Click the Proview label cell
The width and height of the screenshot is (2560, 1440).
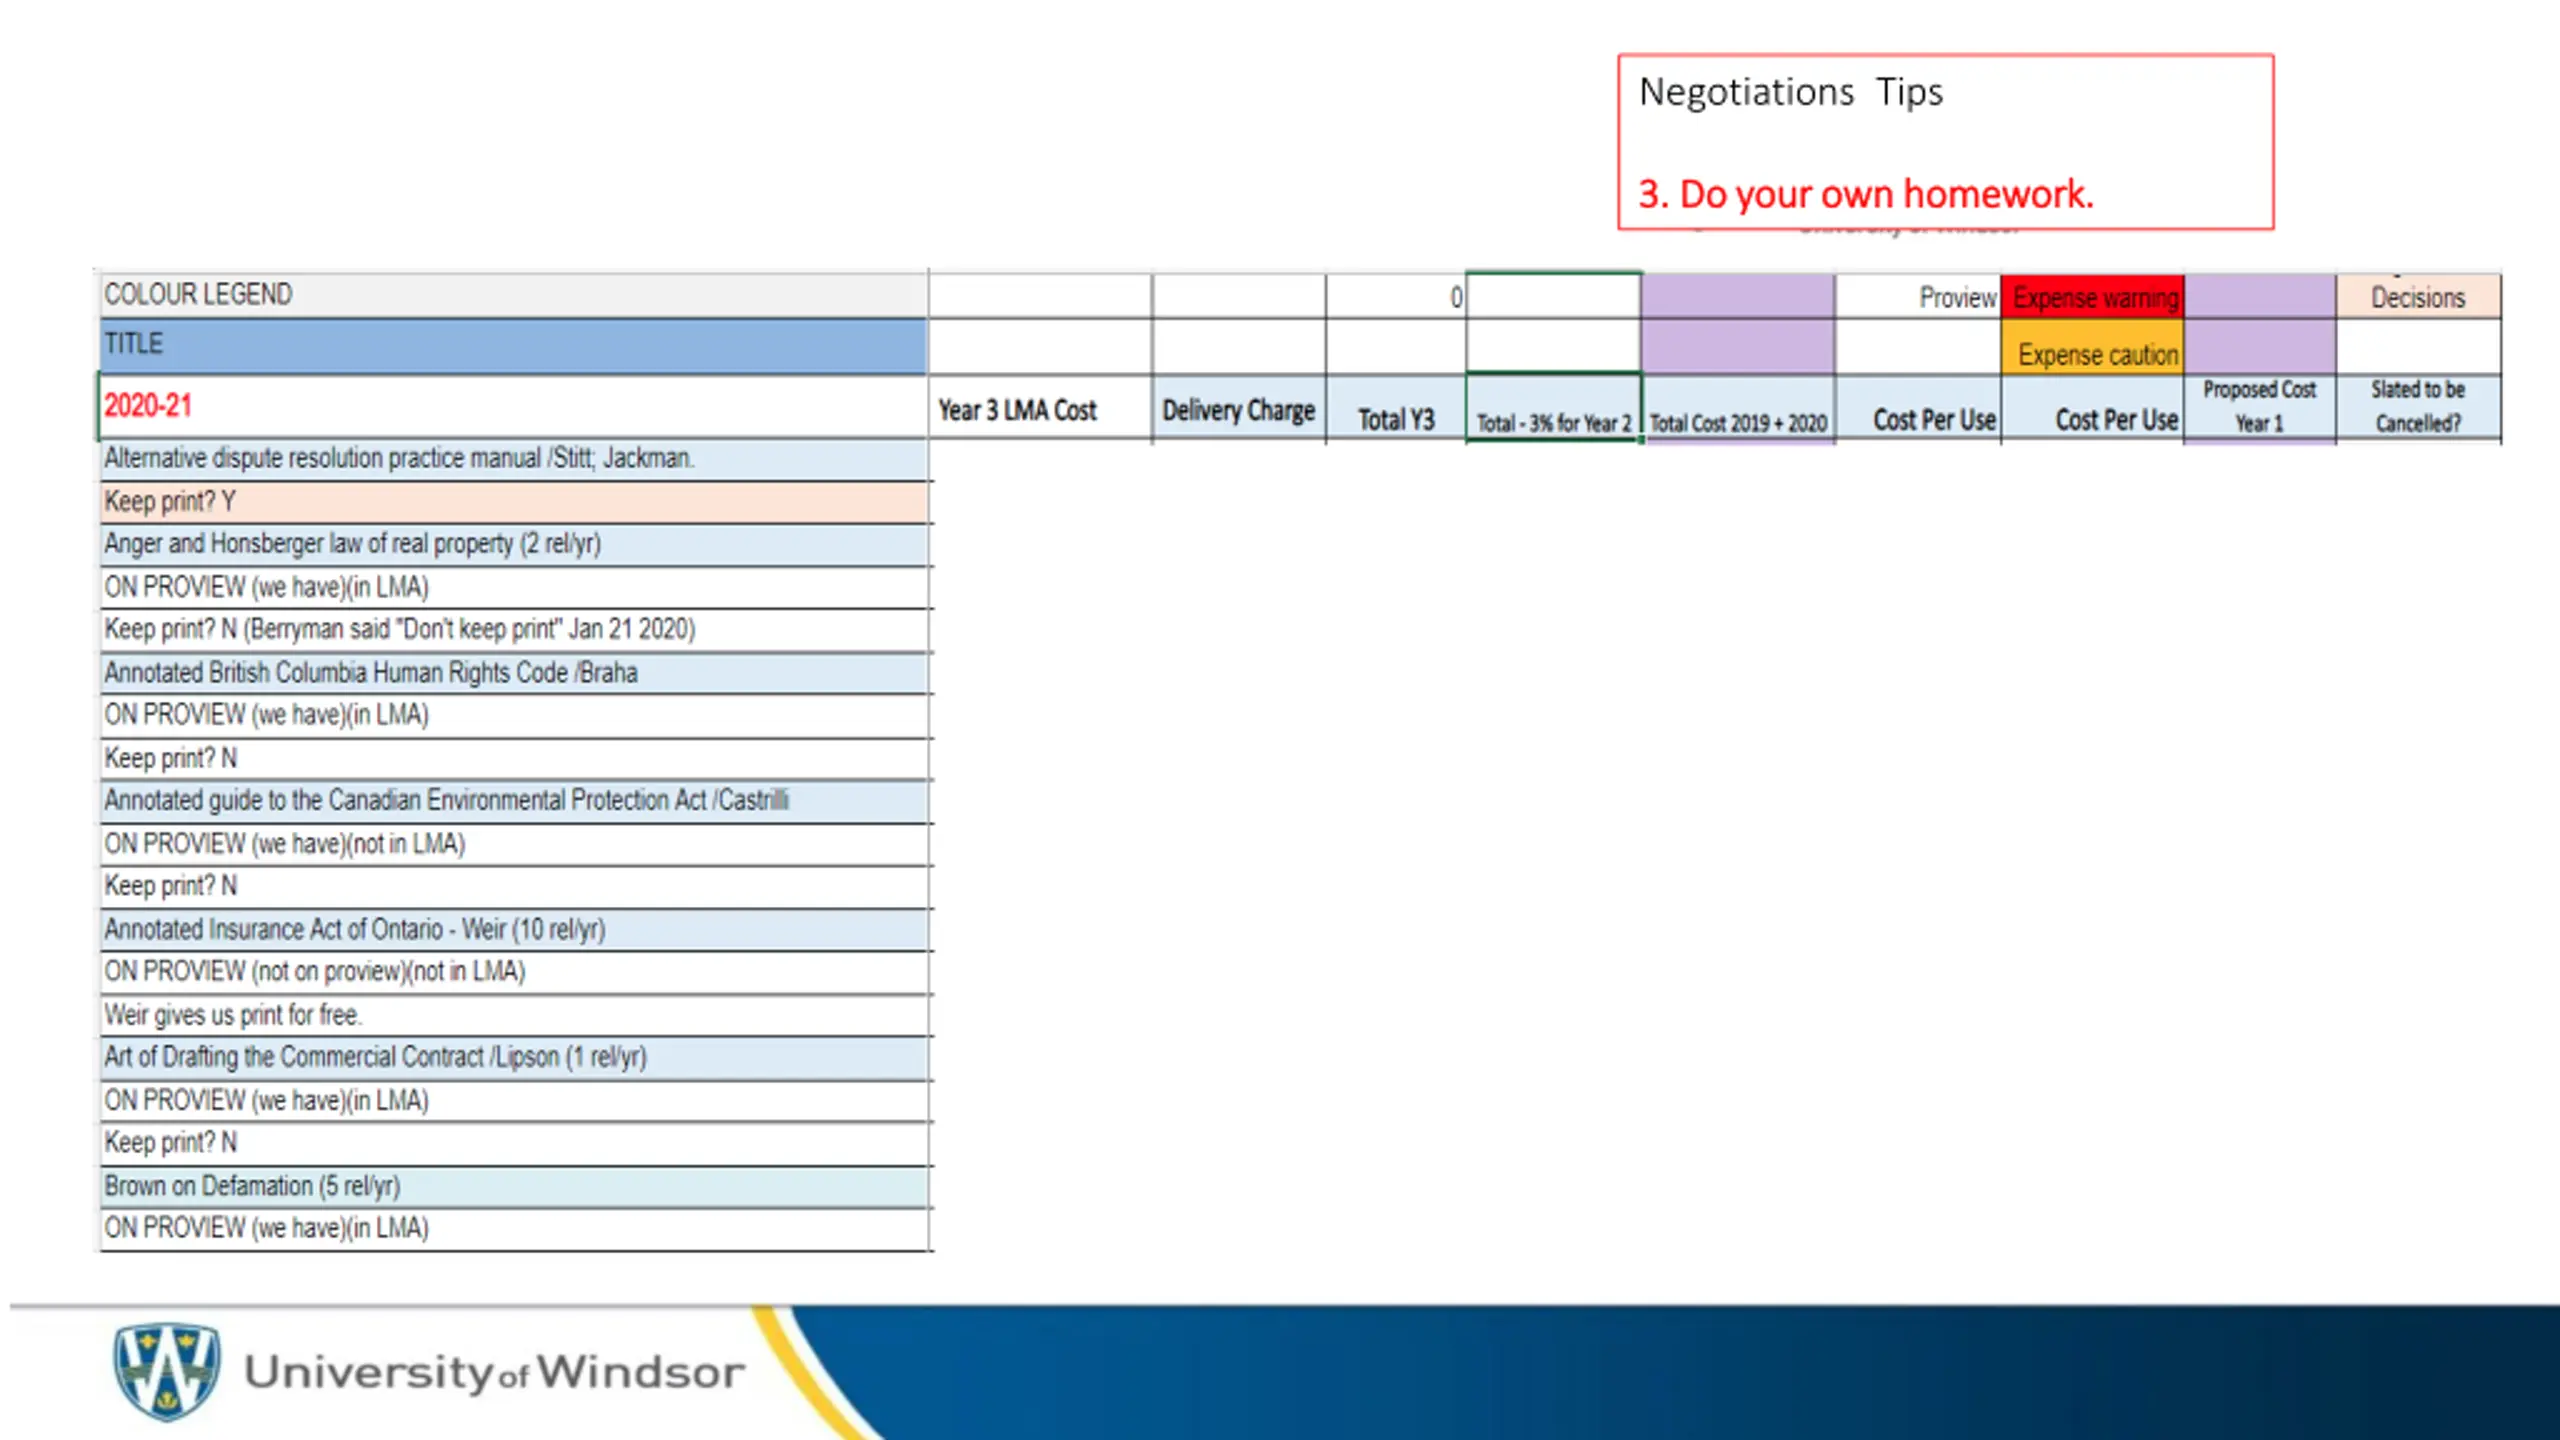pyautogui.click(x=1918, y=297)
